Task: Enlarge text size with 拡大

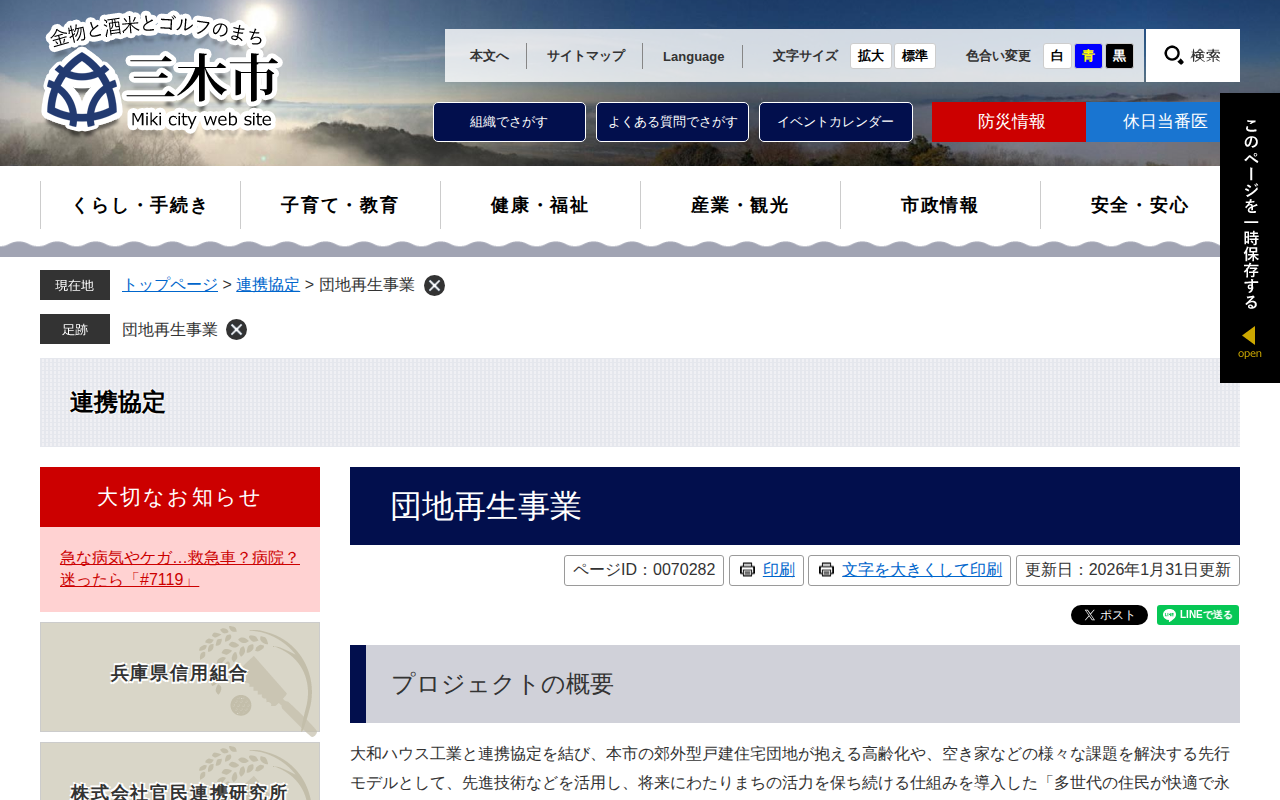Action: 871,56
